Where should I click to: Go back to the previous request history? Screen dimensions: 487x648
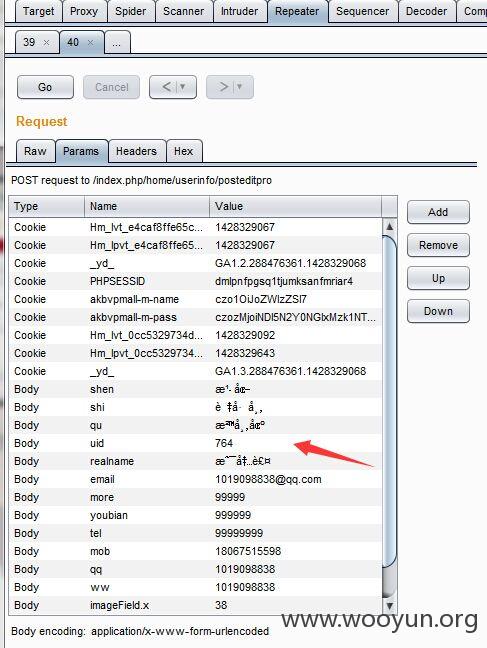pos(167,87)
